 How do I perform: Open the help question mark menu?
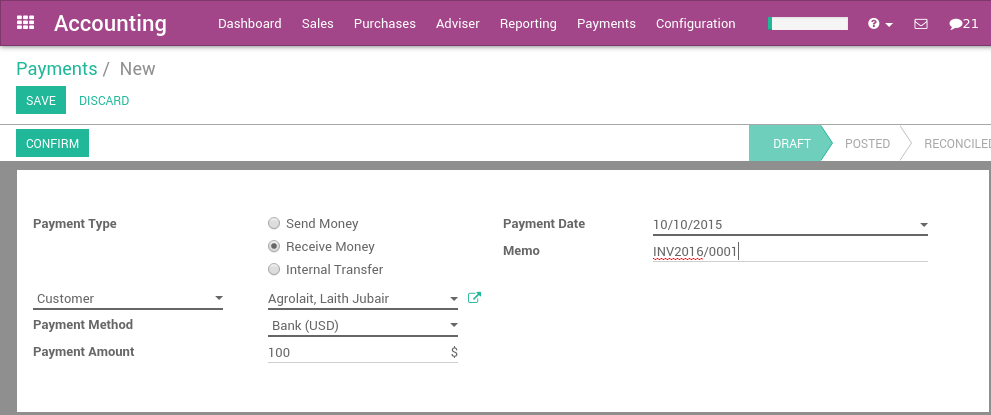880,24
